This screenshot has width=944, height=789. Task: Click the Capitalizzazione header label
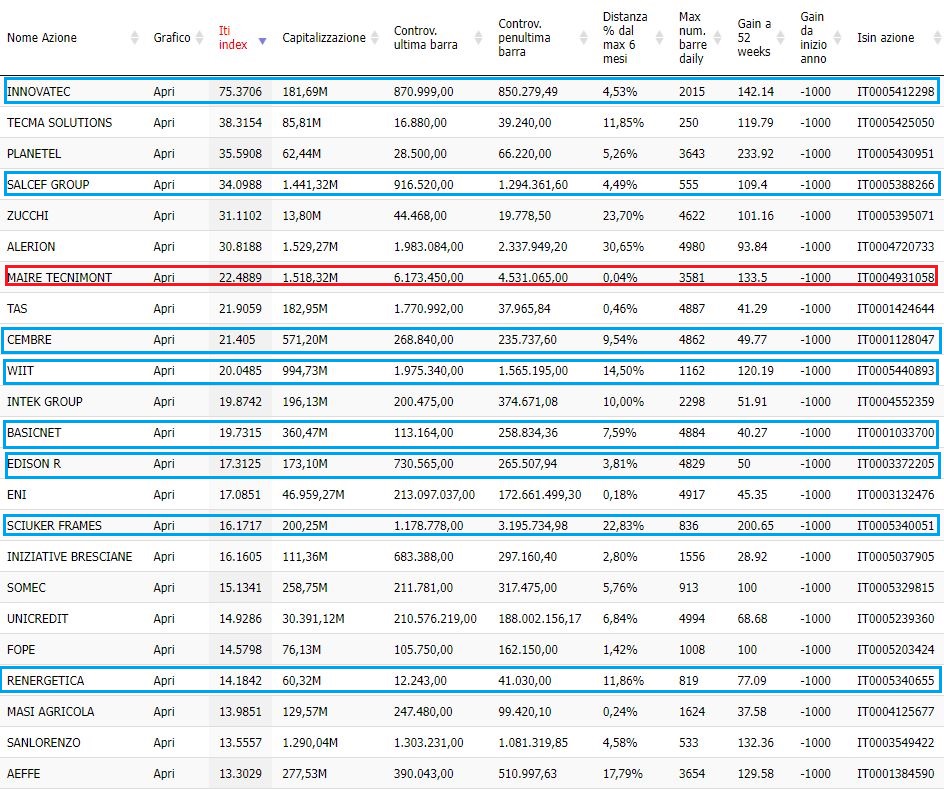[x=324, y=38]
